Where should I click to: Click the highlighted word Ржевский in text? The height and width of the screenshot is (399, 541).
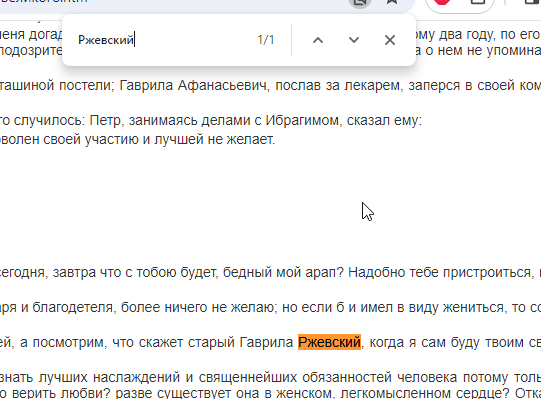[329, 342]
